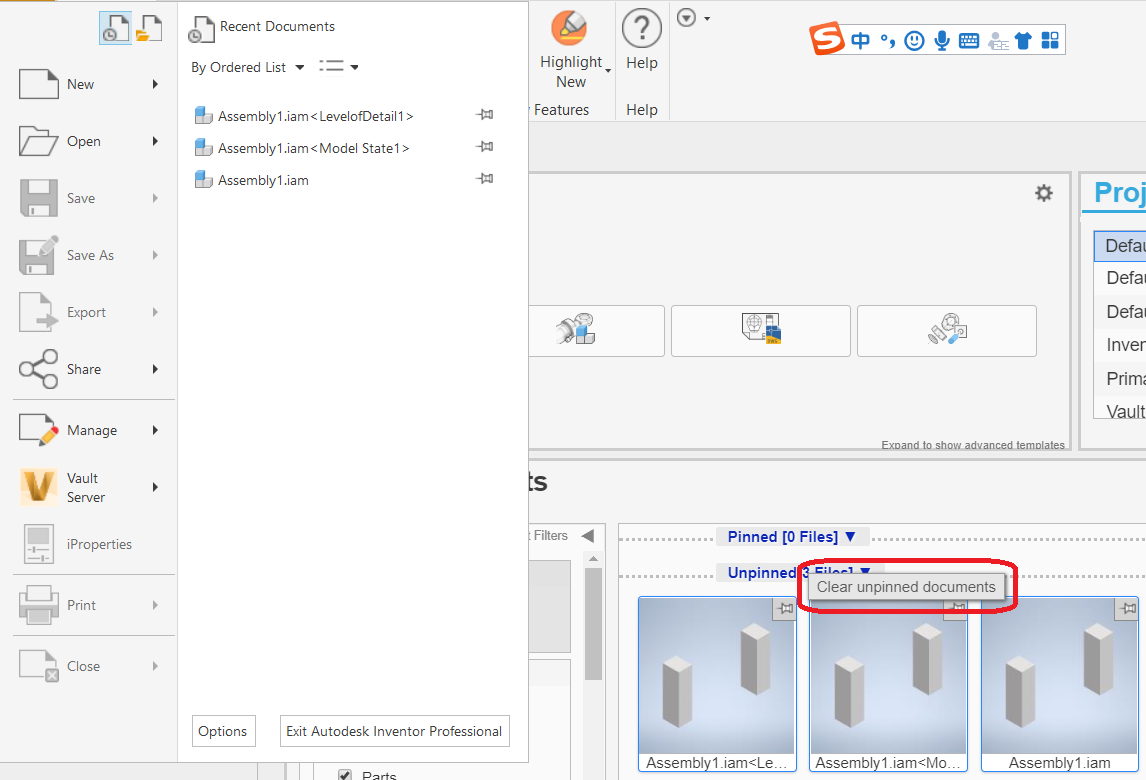Select Manage in application menu
Screen dimensions: 1146x780
[92, 430]
